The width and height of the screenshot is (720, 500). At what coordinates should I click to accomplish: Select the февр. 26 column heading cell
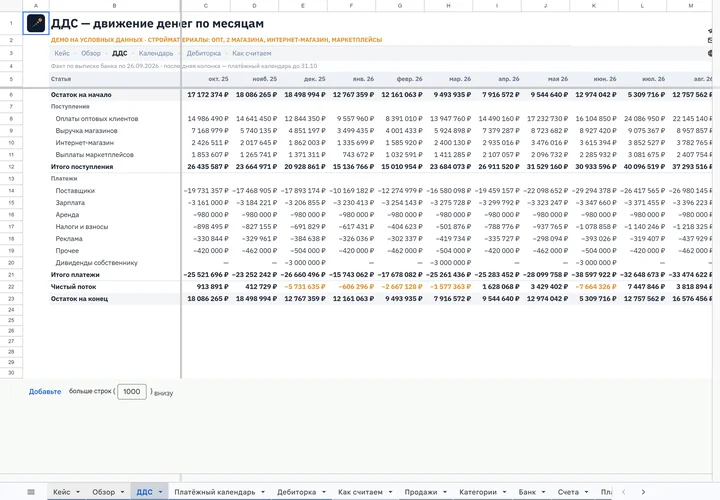(x=400, y=79)
